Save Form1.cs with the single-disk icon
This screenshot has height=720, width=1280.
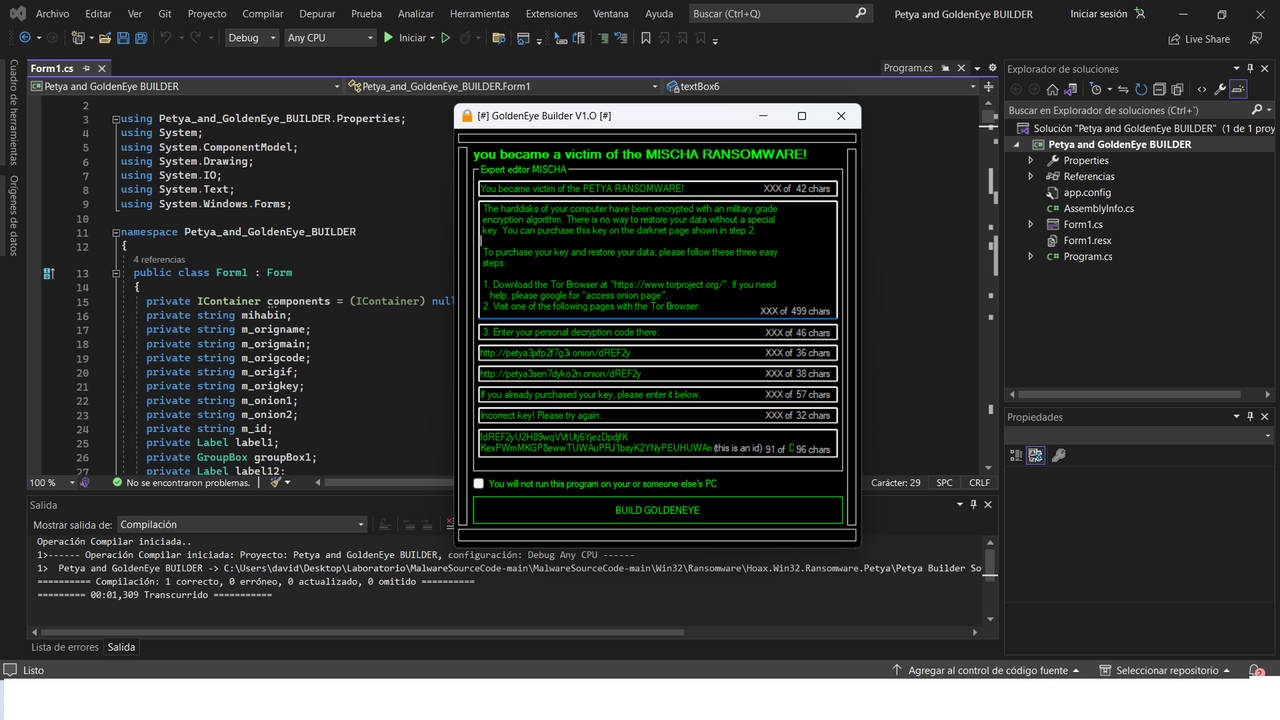tap(123, 38)
